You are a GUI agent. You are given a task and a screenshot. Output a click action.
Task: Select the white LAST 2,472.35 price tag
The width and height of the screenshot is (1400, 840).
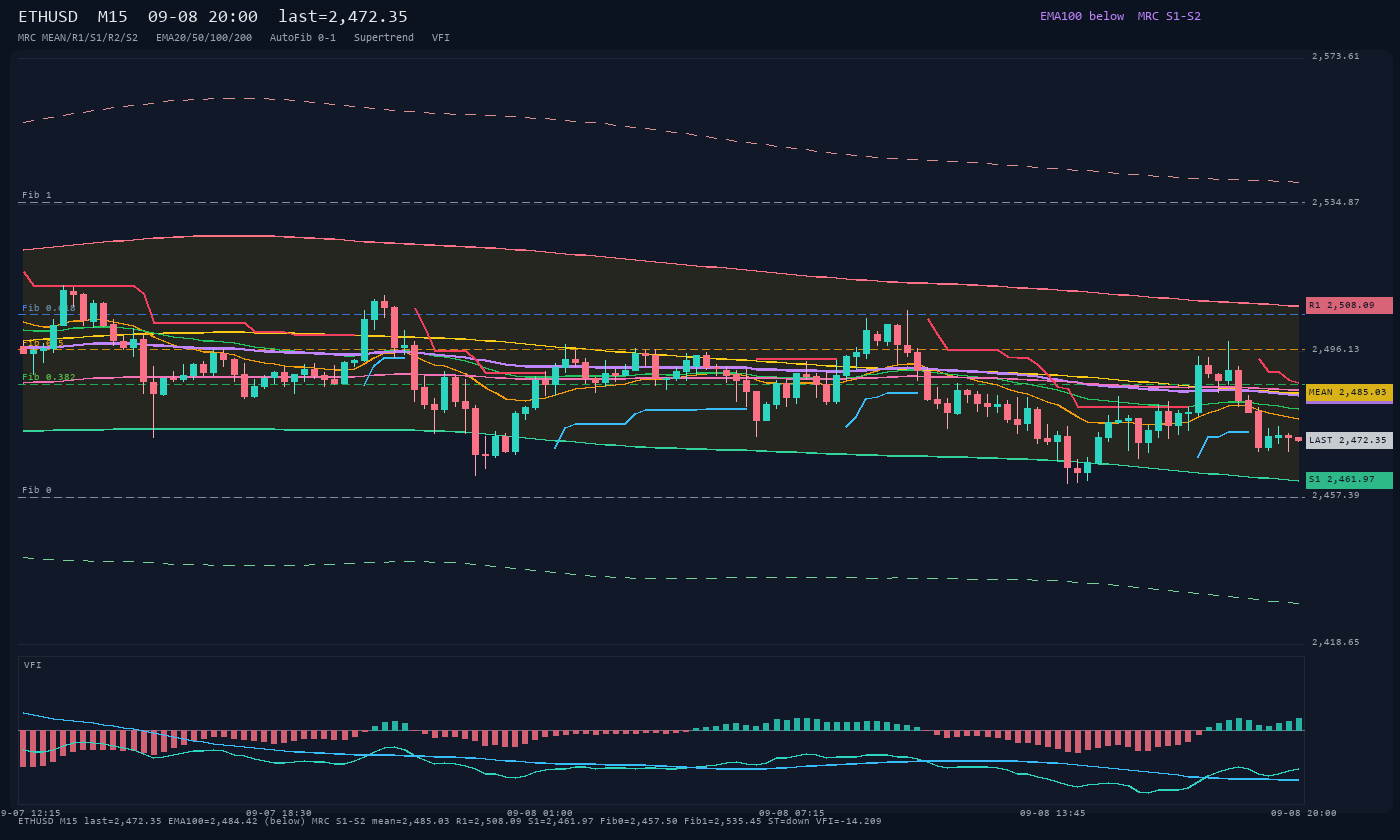pyautogui.click(x=1349, y=440)
